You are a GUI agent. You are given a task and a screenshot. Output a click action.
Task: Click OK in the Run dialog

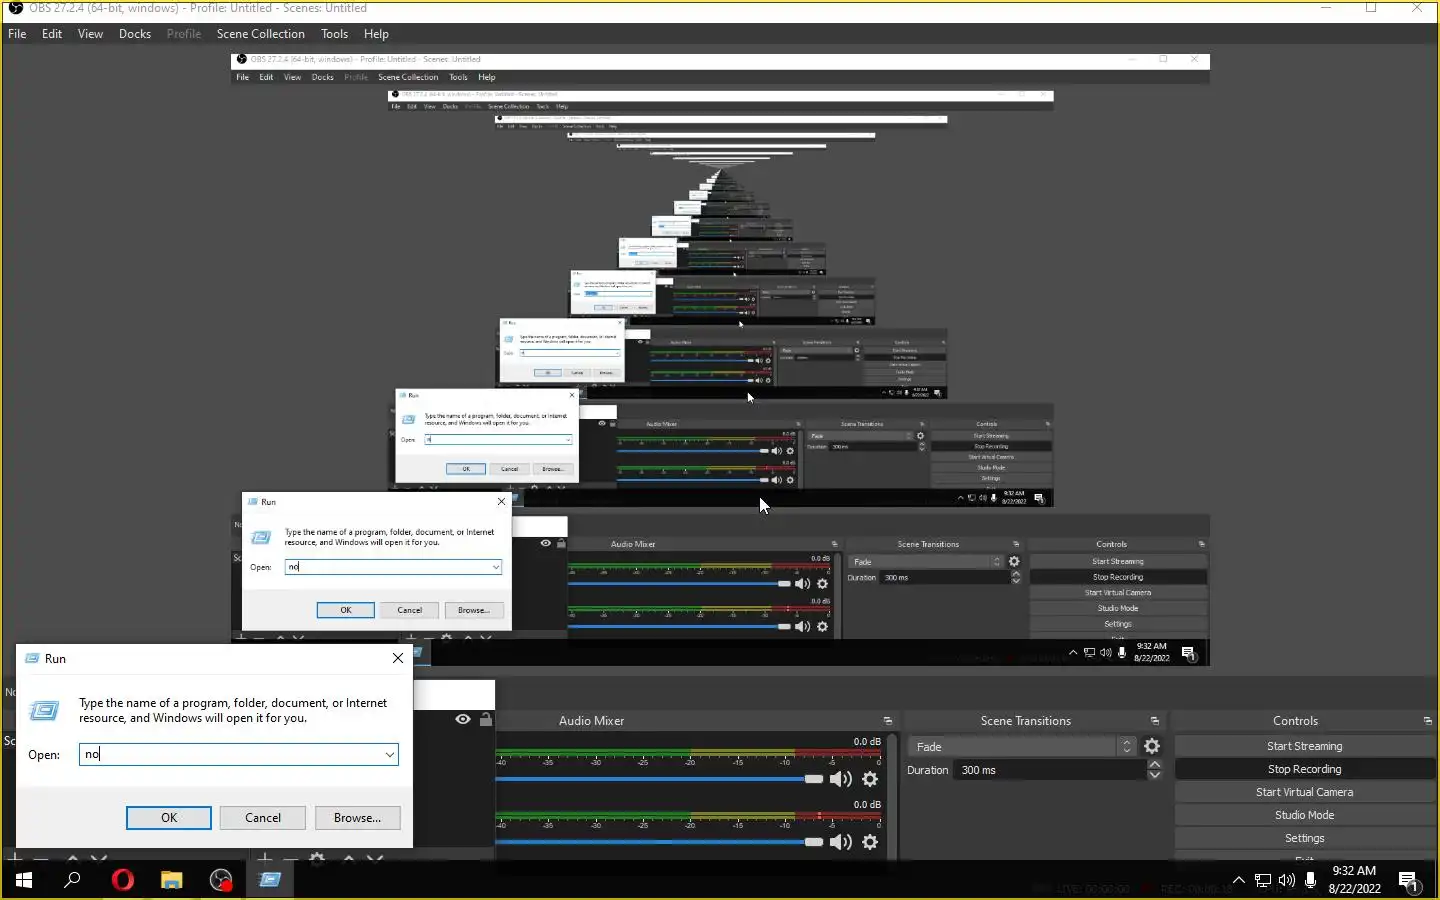(169, 818)
